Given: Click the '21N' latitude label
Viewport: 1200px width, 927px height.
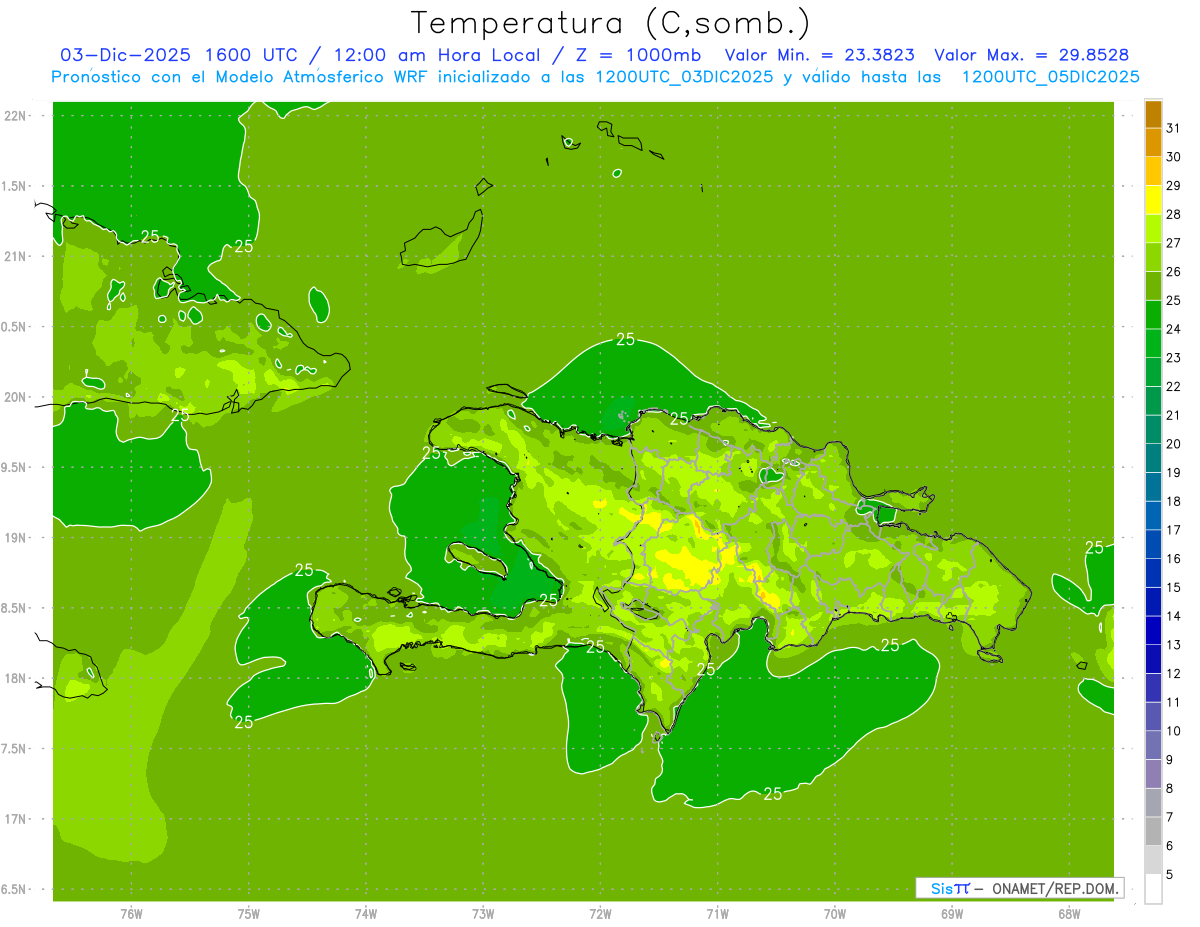Looking at the screenshot, I should coord(15,256).
